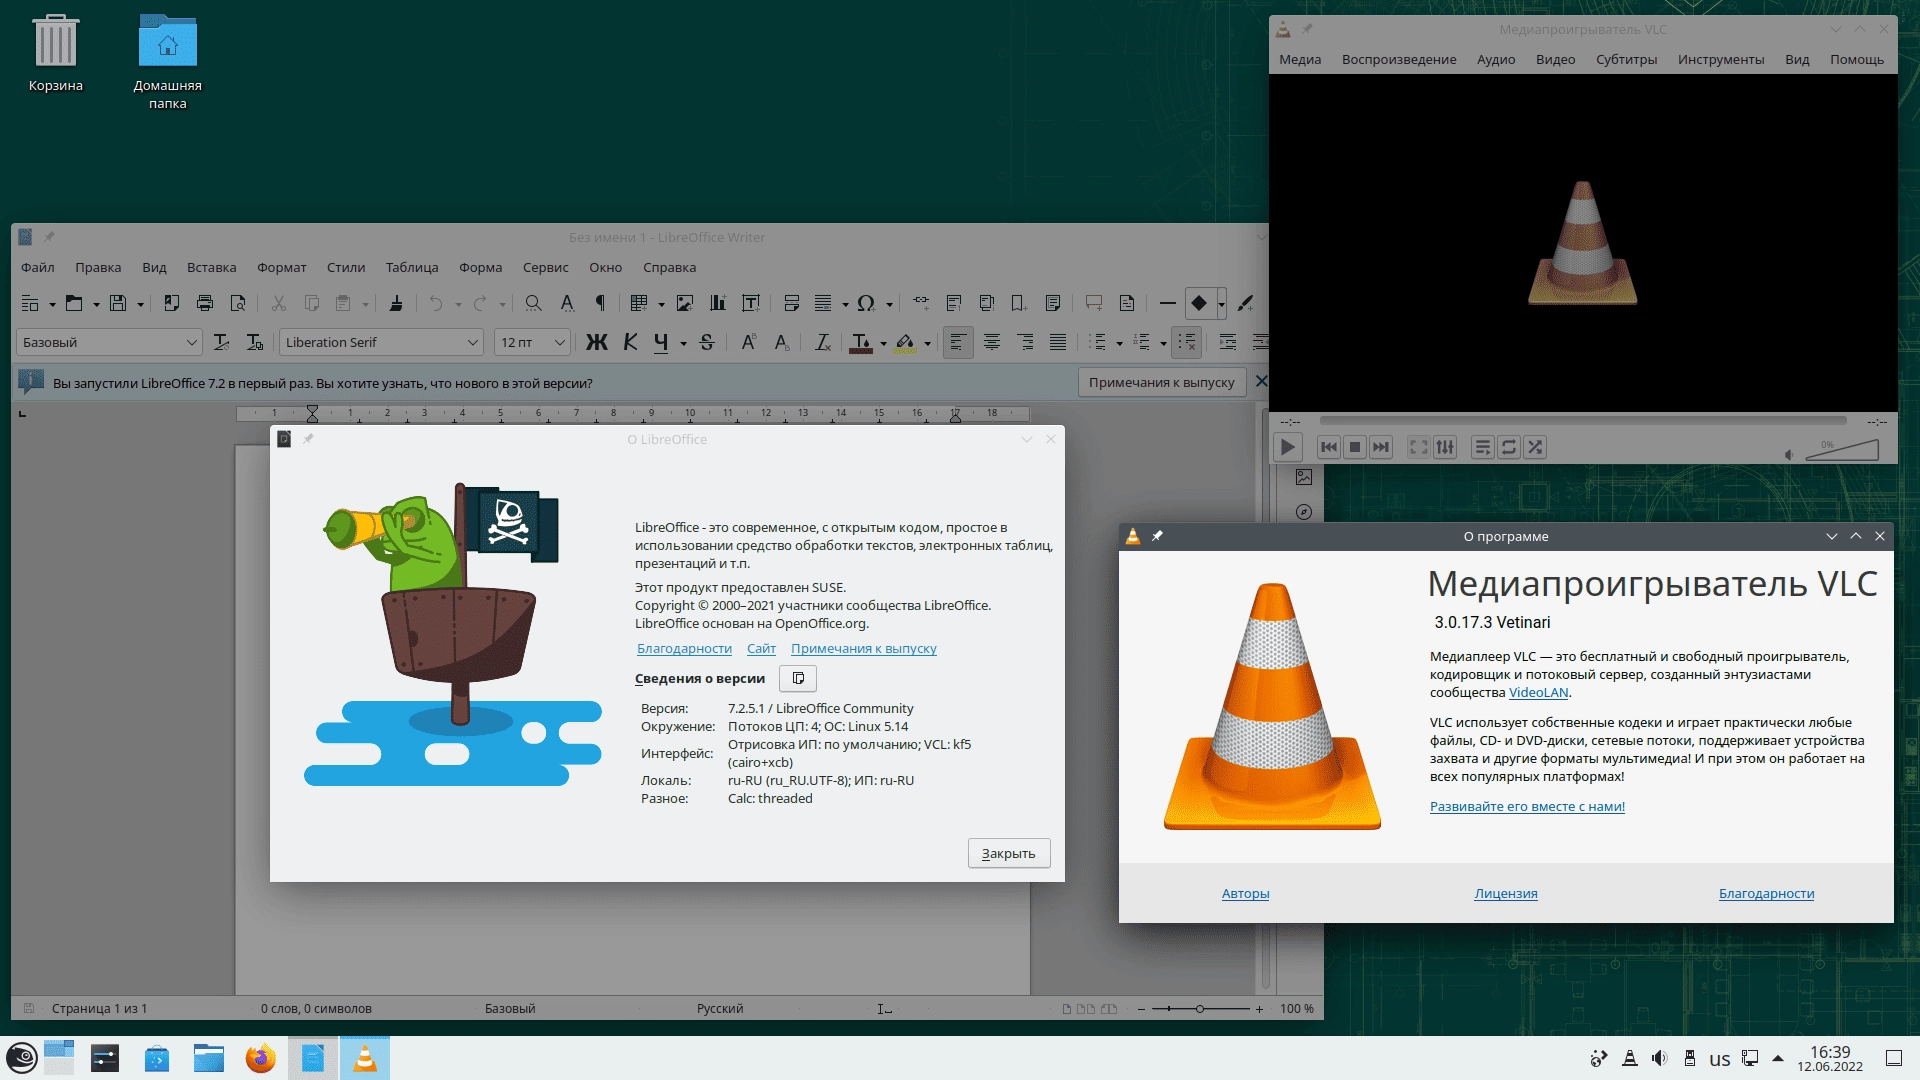Apply superscript in Writer formatting bar
Image resolution: width=1920 pixels, height=1080 pixels.
tap(748, 342)
